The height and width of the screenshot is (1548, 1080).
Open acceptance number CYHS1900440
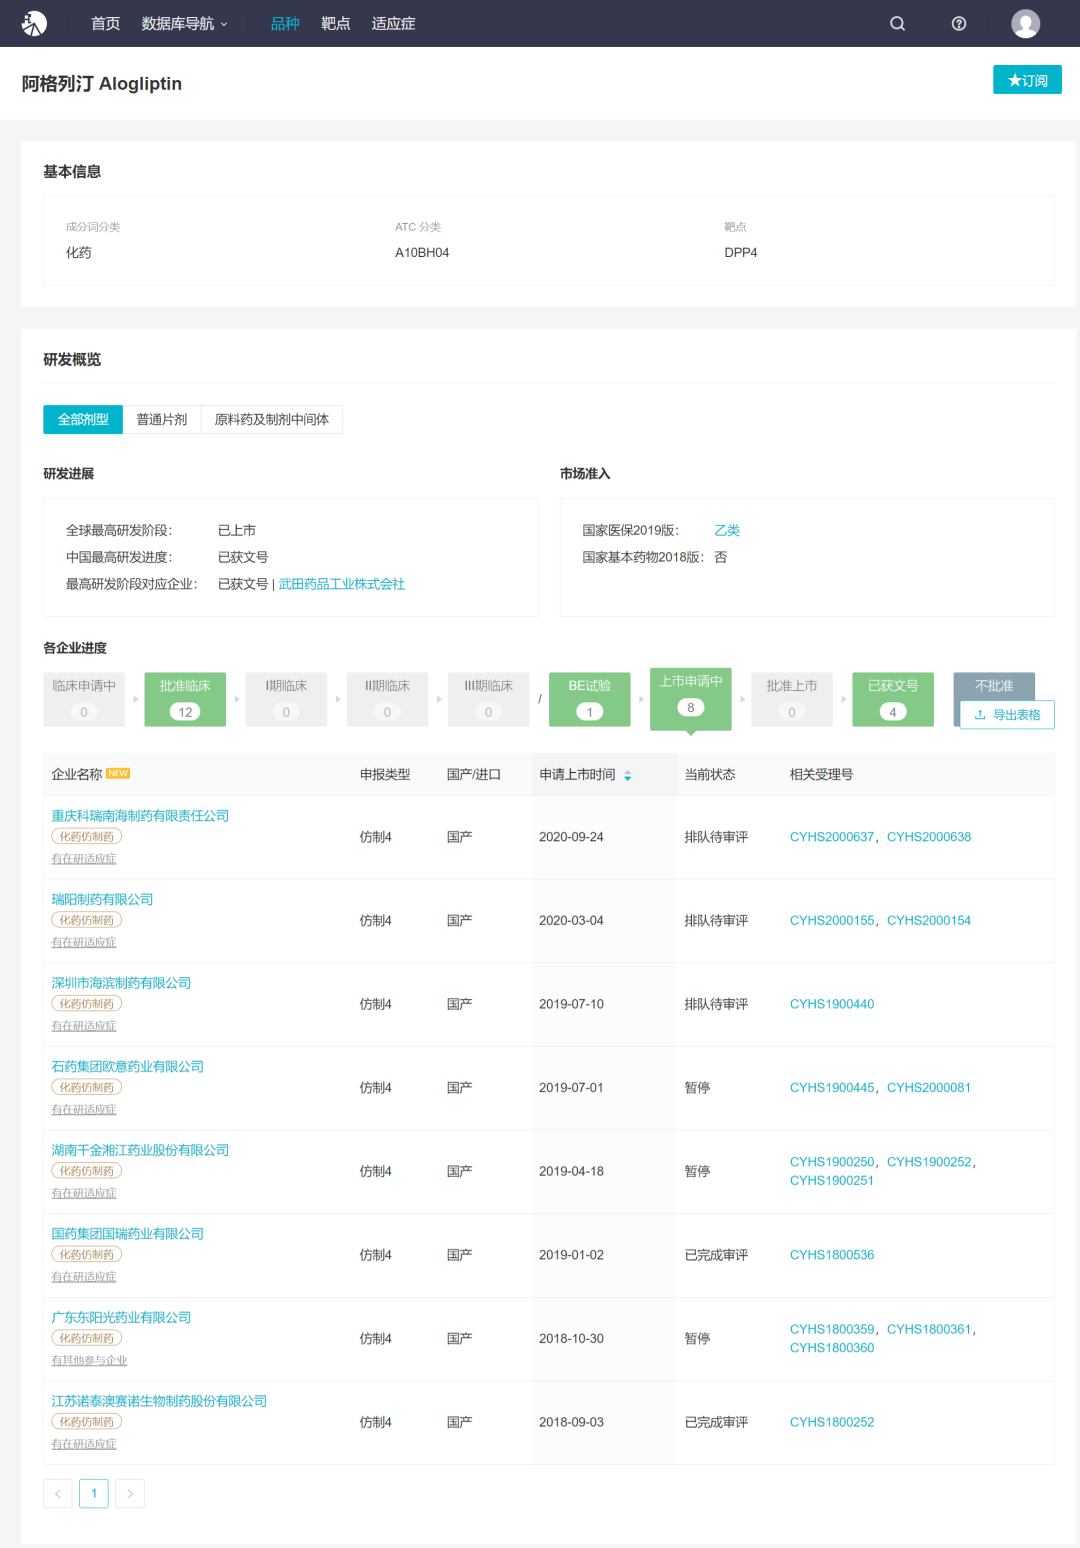pos(832,1004)
